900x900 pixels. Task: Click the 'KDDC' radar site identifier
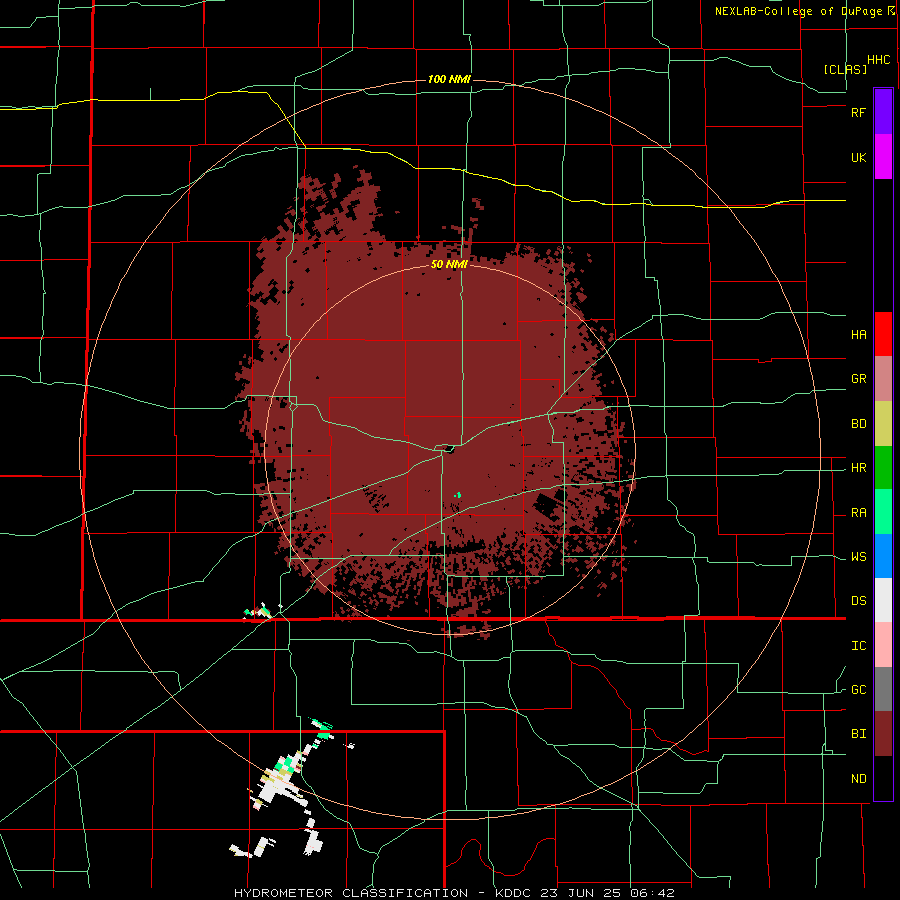click(514, 893)
